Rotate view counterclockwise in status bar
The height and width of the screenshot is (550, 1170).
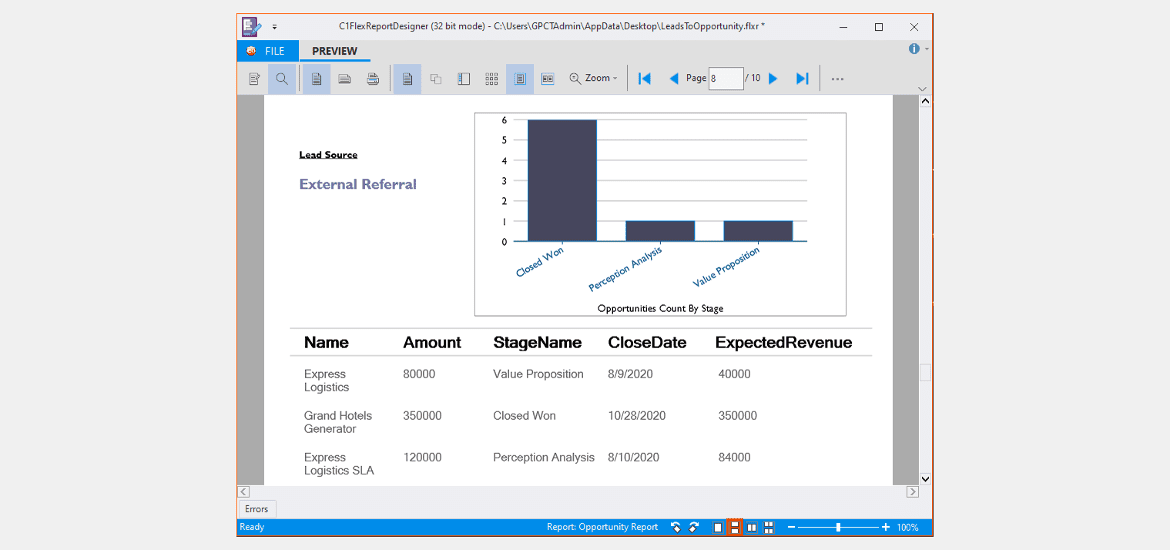tap(675, 528)
